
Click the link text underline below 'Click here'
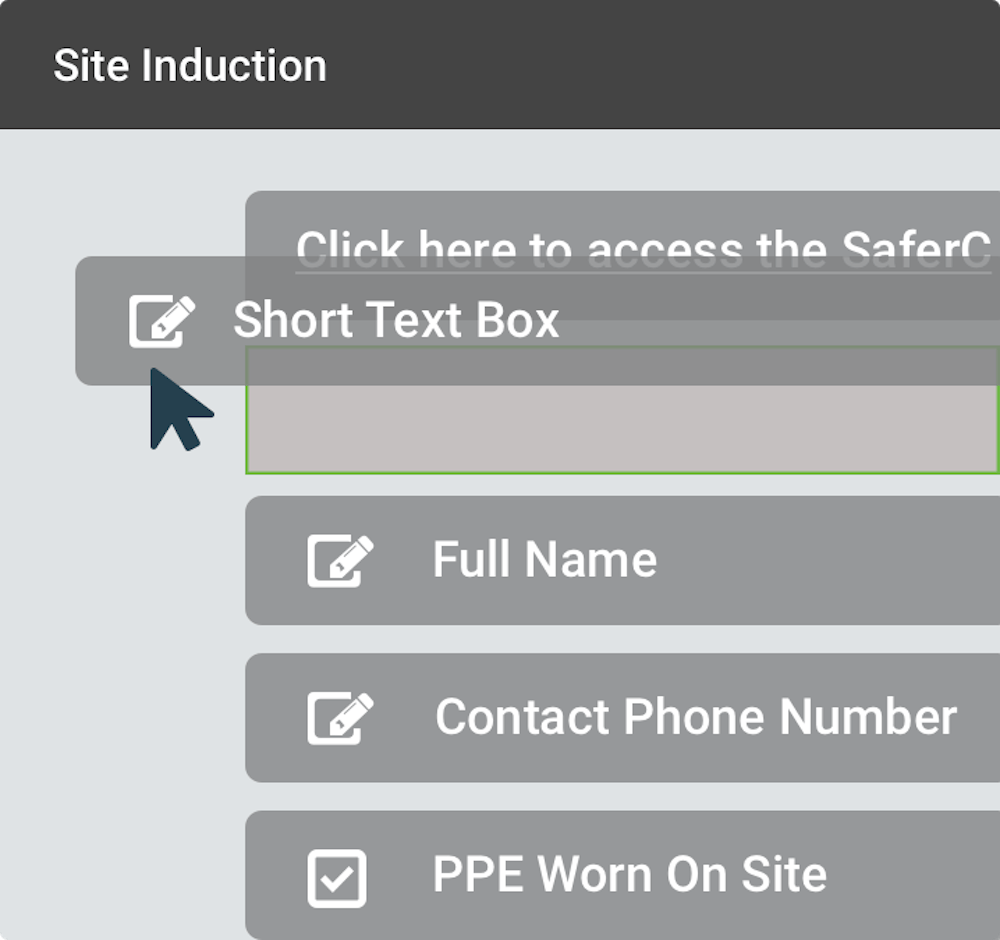[643, 273]
